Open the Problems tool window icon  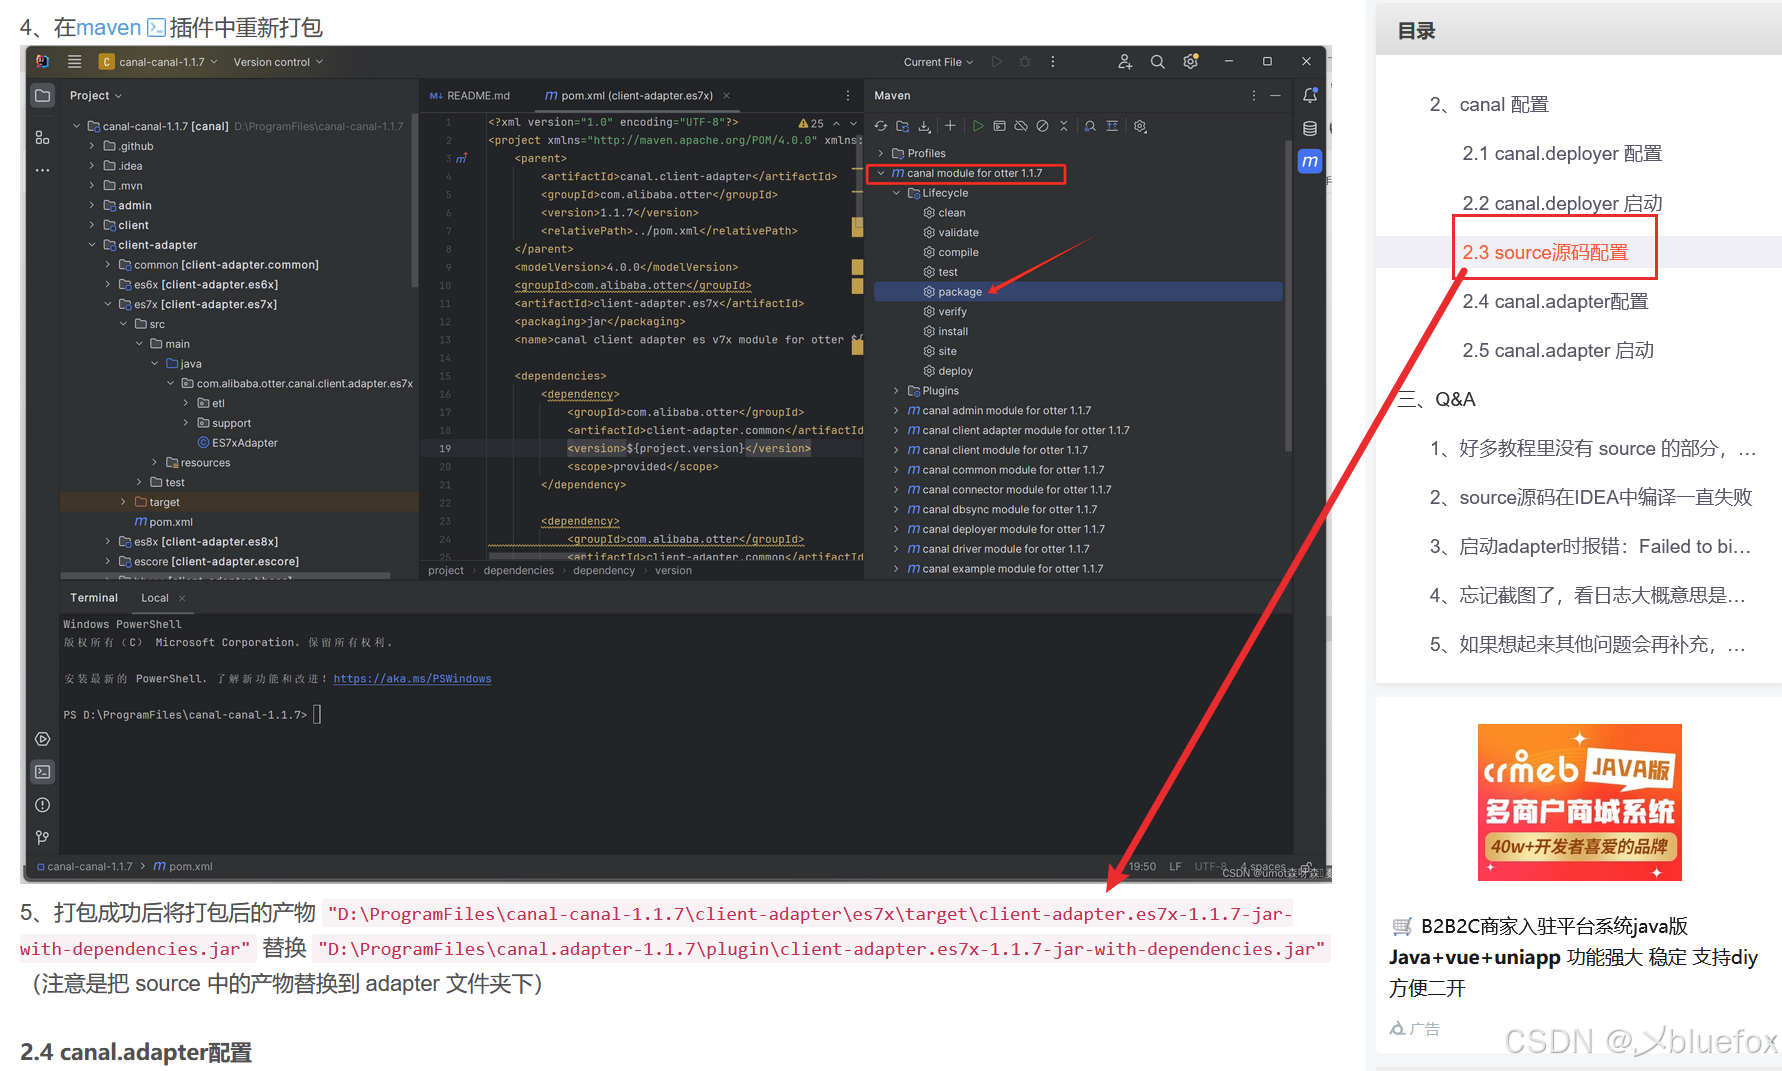42,805
